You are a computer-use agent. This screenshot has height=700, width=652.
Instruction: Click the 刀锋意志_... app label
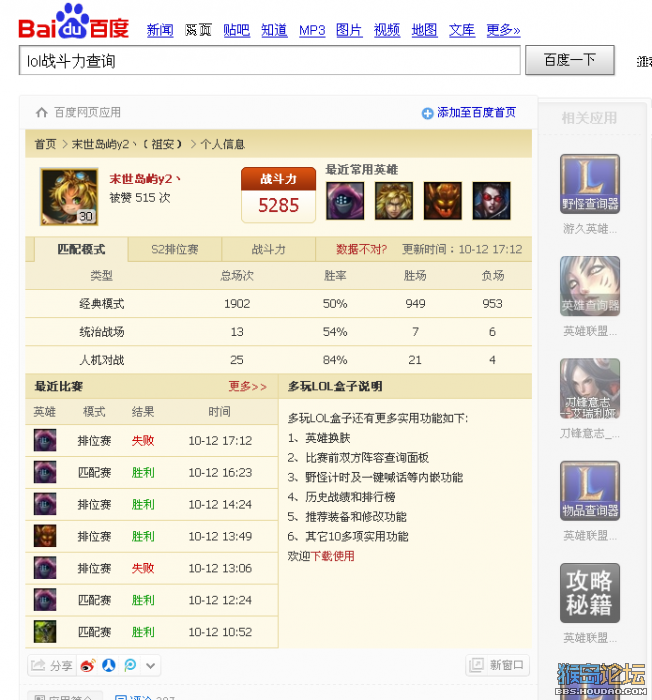(590, 433)
